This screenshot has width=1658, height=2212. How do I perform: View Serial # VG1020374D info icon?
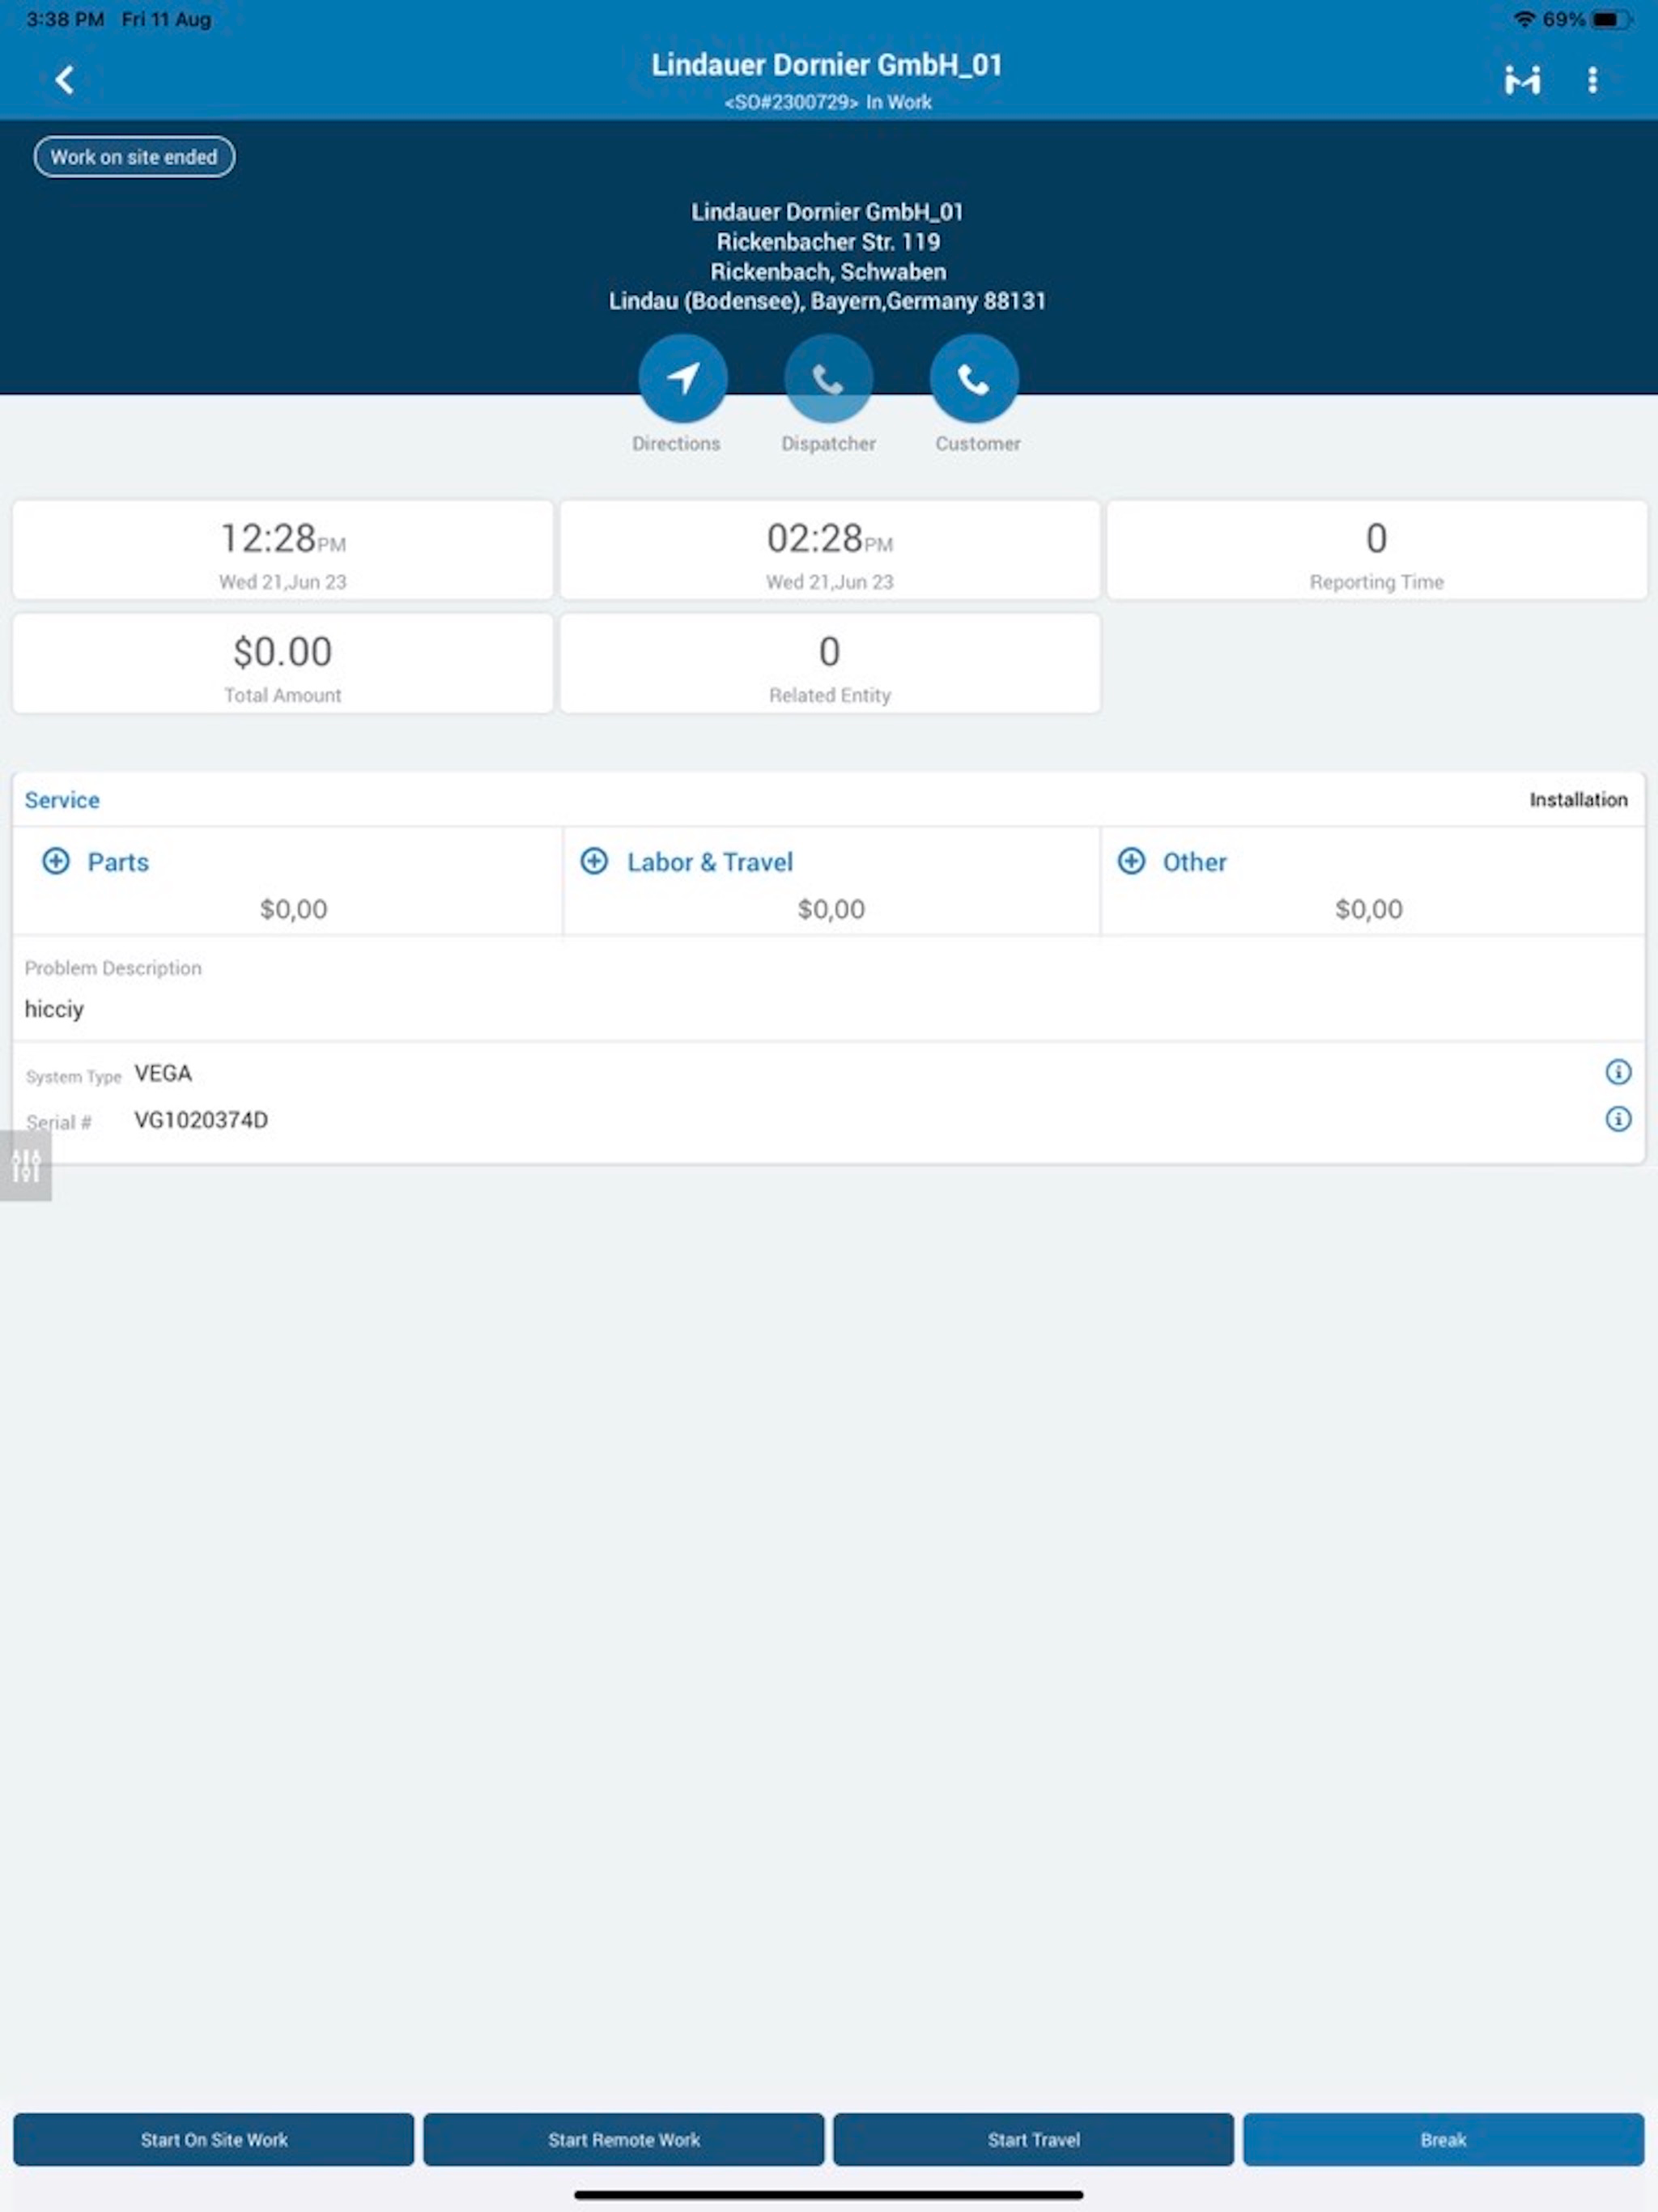1618,1119
